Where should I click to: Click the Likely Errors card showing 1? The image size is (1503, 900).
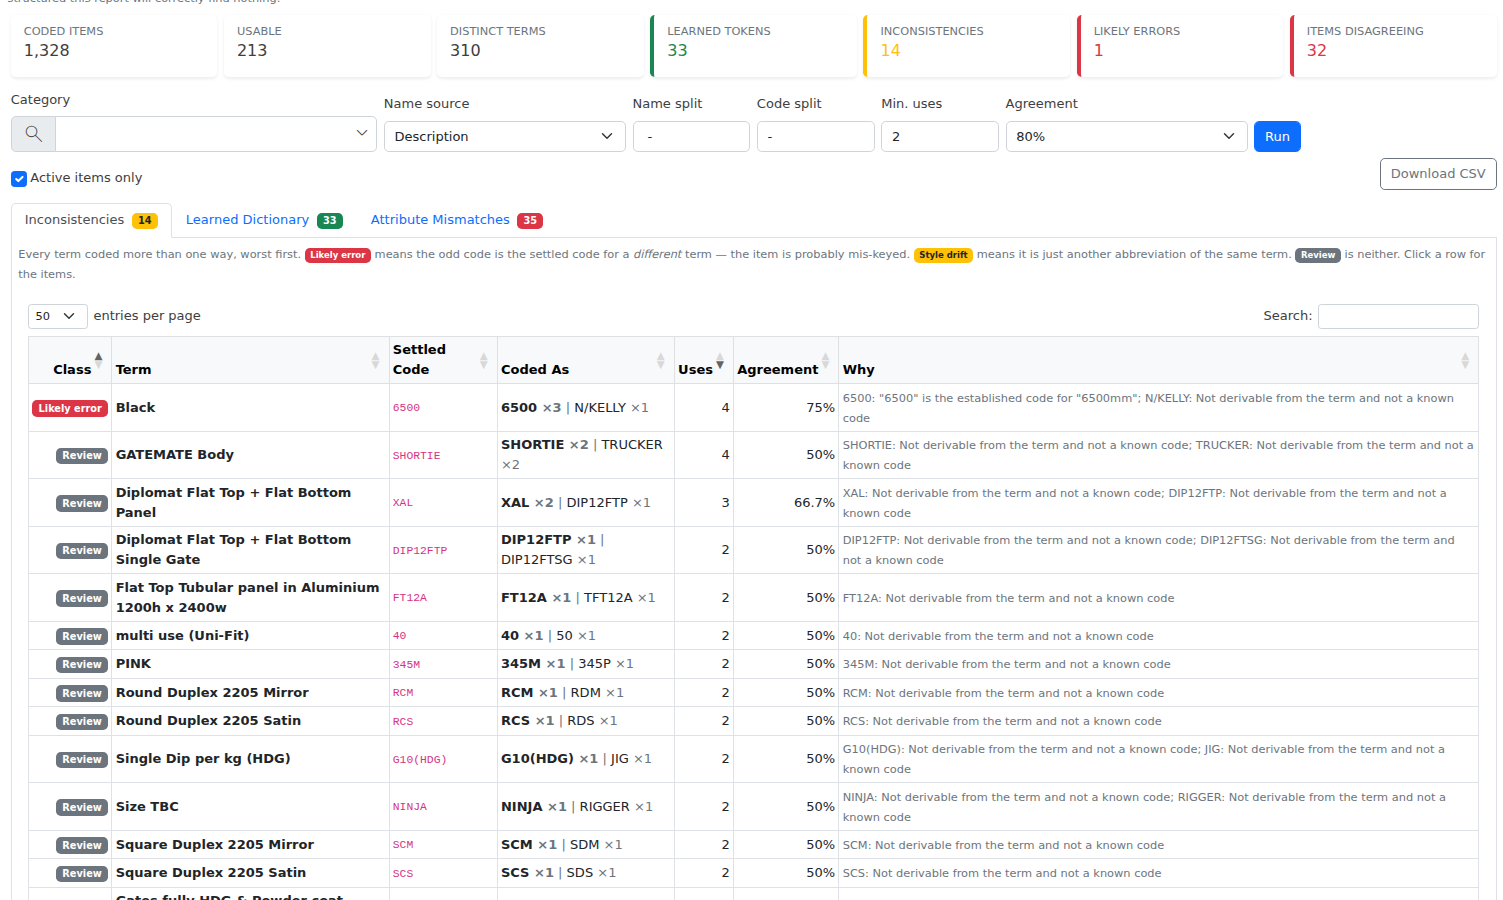point(1180,45)
